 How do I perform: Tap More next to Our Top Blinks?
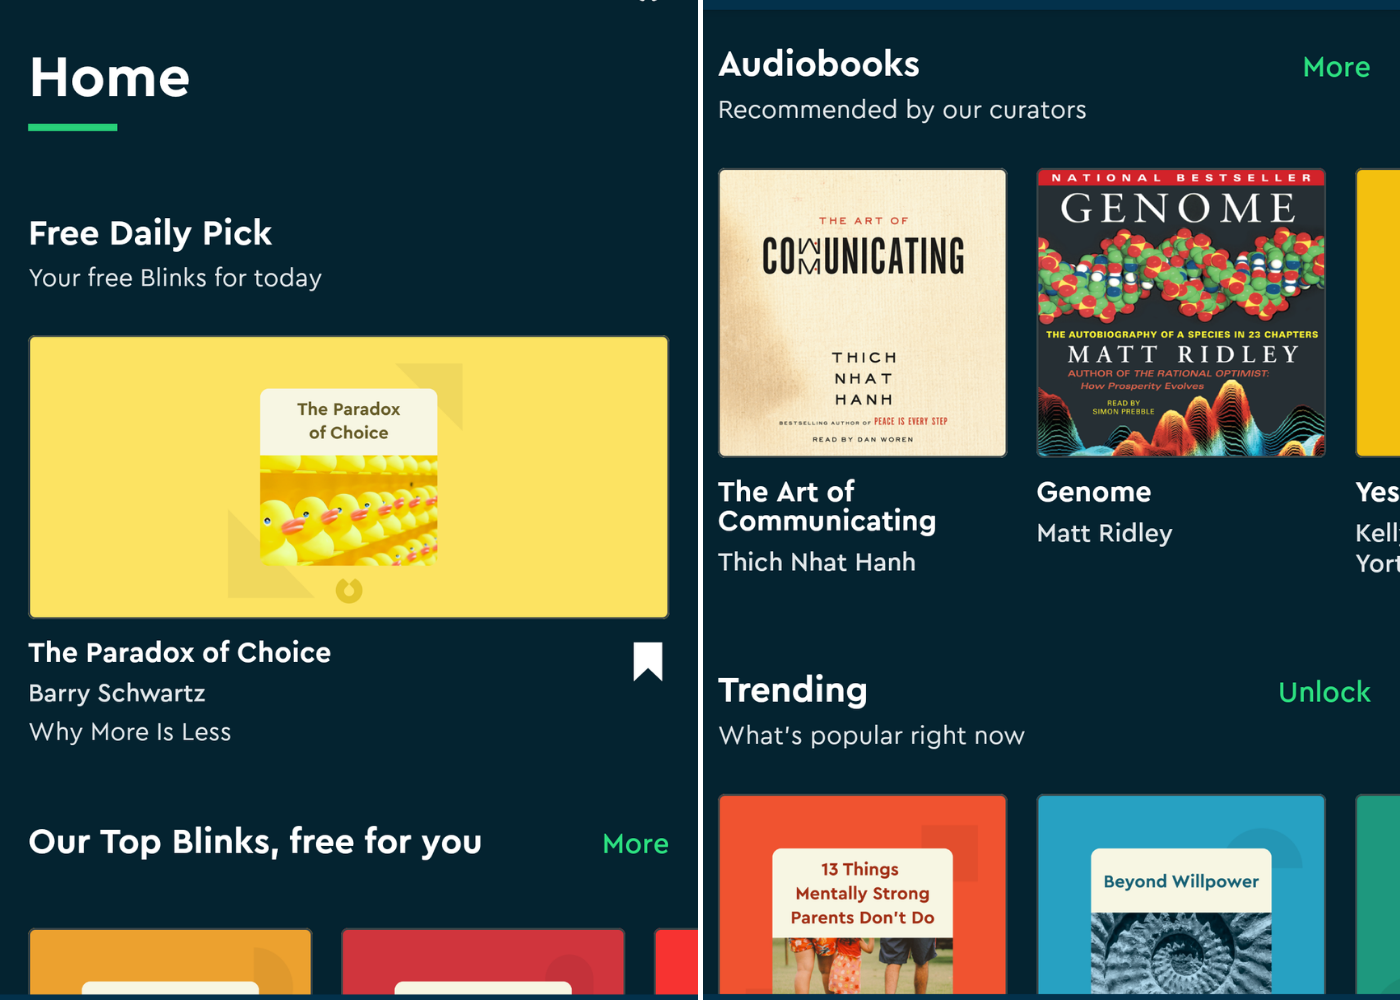635,844
